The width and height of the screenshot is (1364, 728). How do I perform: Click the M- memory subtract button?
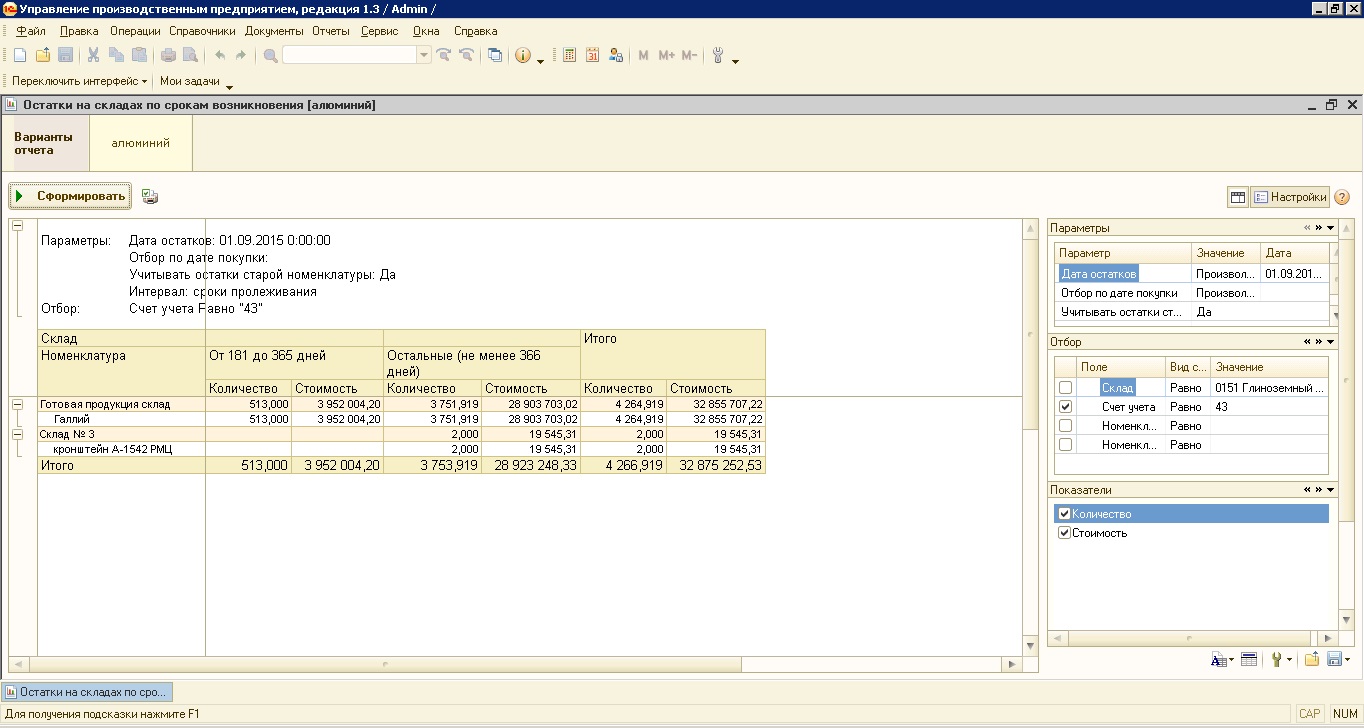(689, 56)
